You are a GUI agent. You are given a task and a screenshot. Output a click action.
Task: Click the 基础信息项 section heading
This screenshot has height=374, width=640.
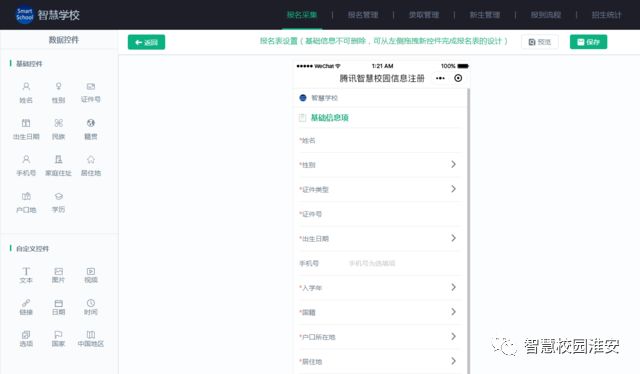pos(329,118)
